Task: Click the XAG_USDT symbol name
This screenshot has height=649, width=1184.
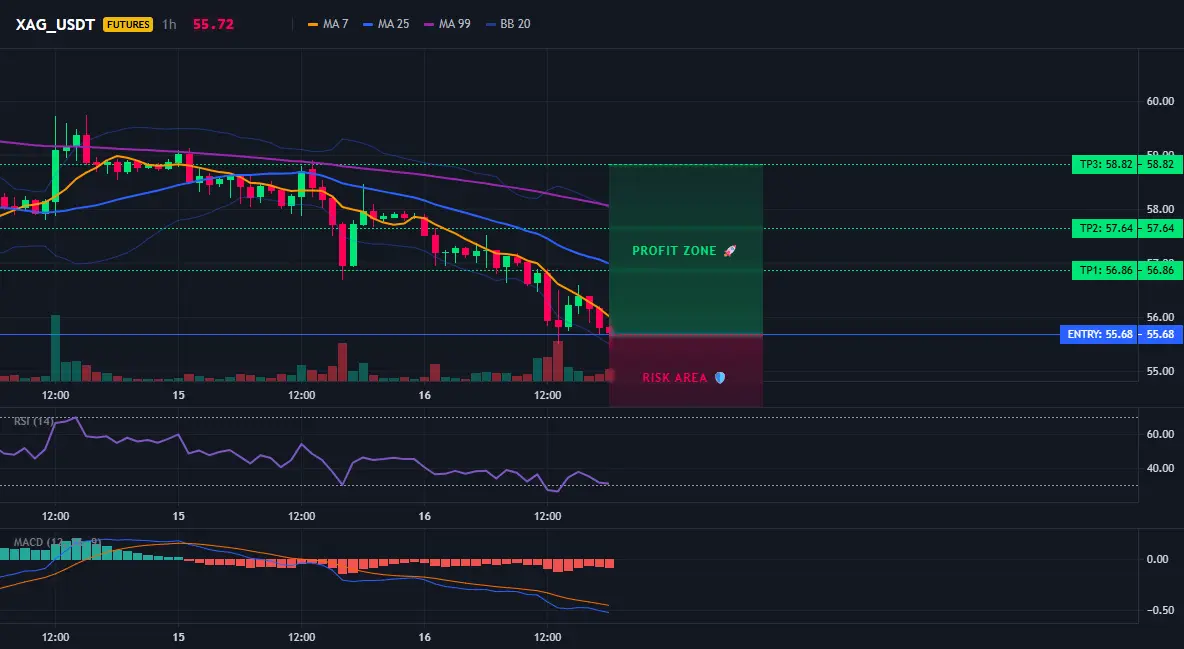Action: tap(55, 24)
